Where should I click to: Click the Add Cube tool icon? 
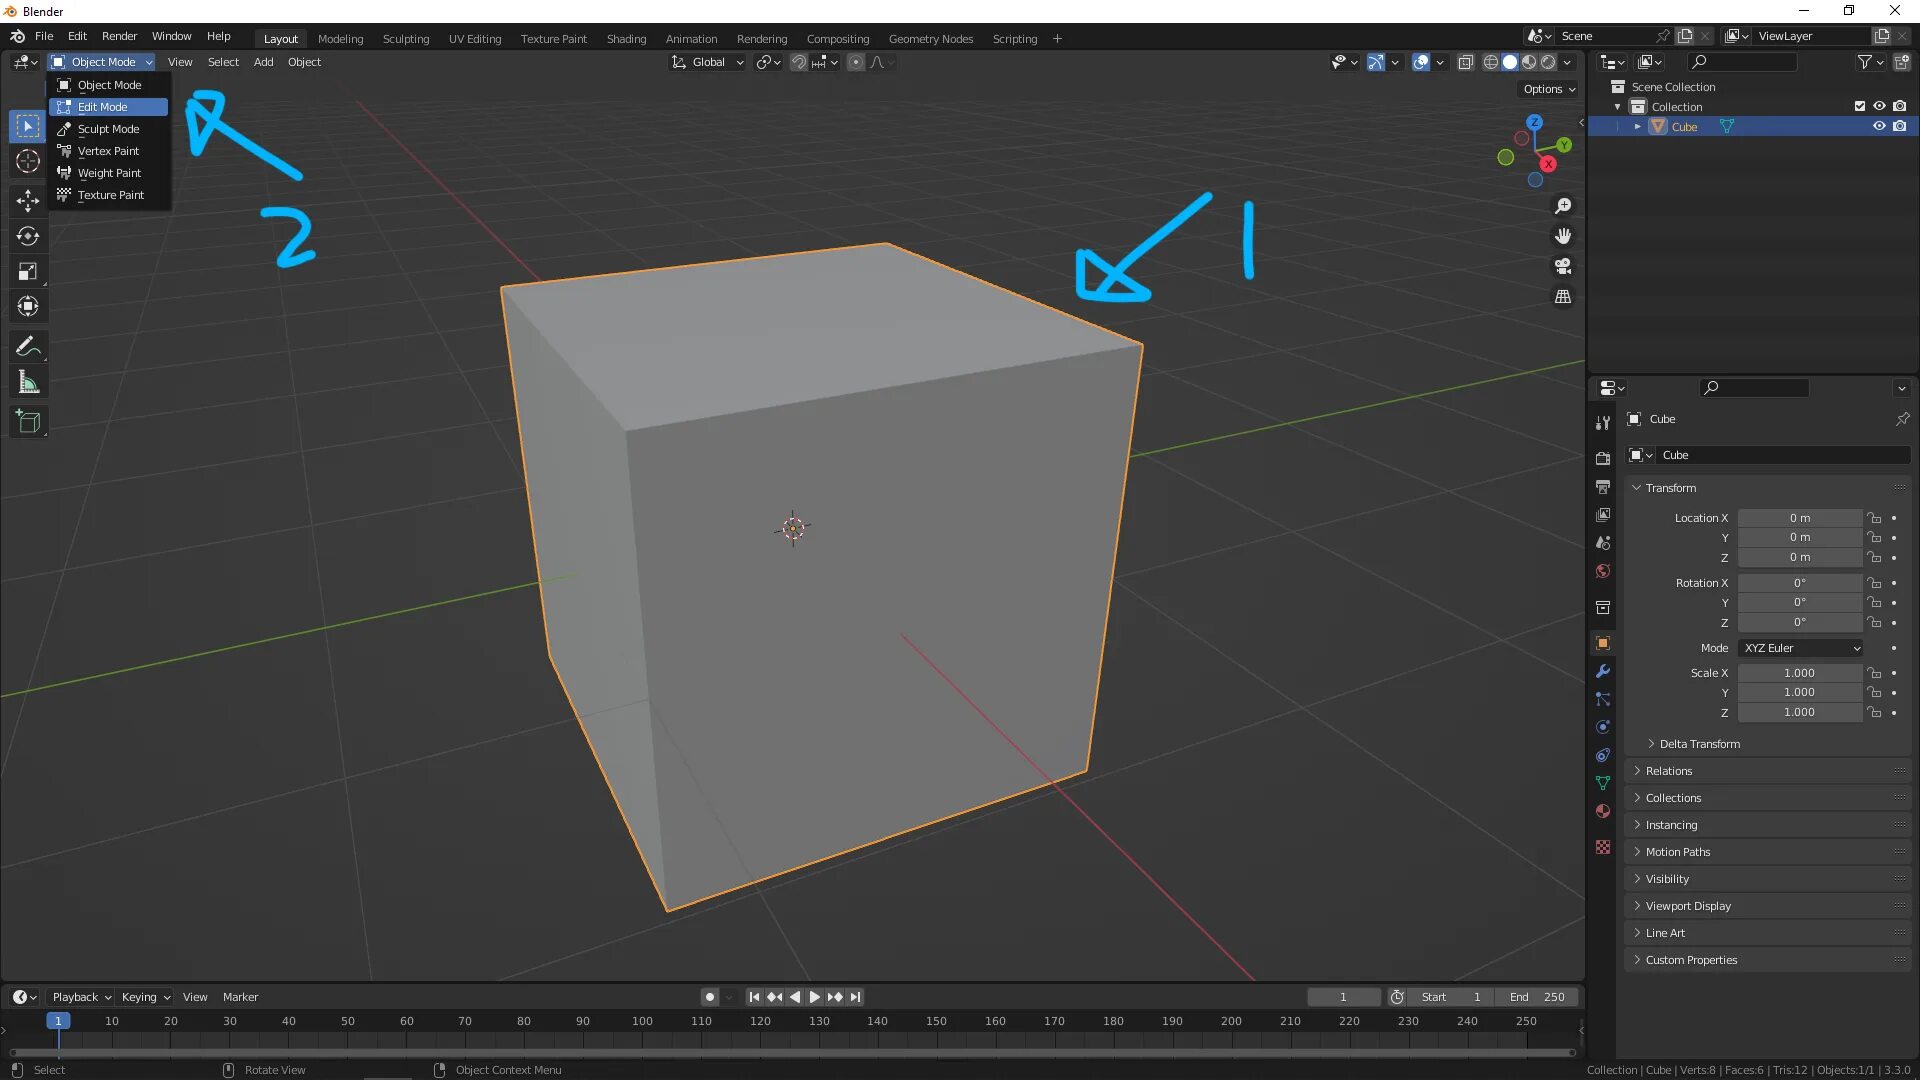pyautogui.click(x=27, y=422)
